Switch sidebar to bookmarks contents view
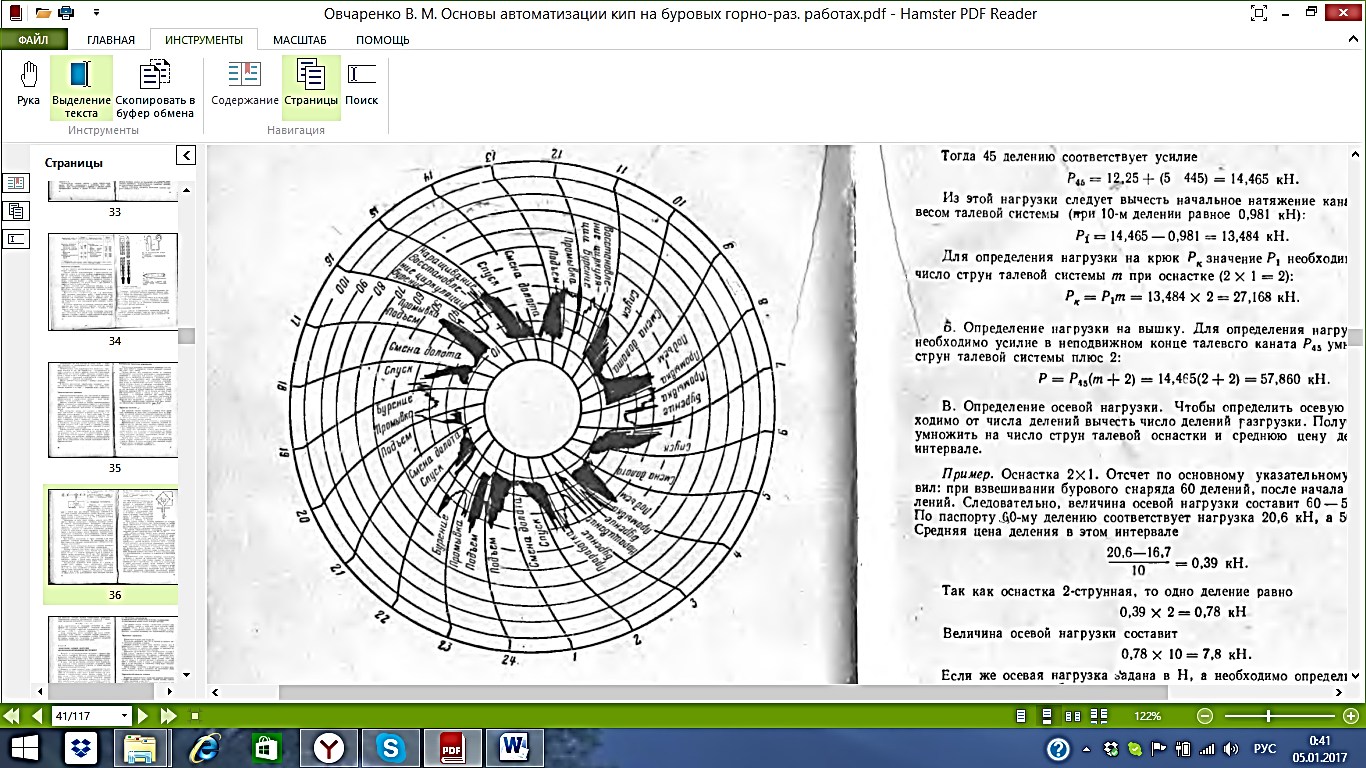The height and width of the screenshot is (768, 1366). coord(18,183)
